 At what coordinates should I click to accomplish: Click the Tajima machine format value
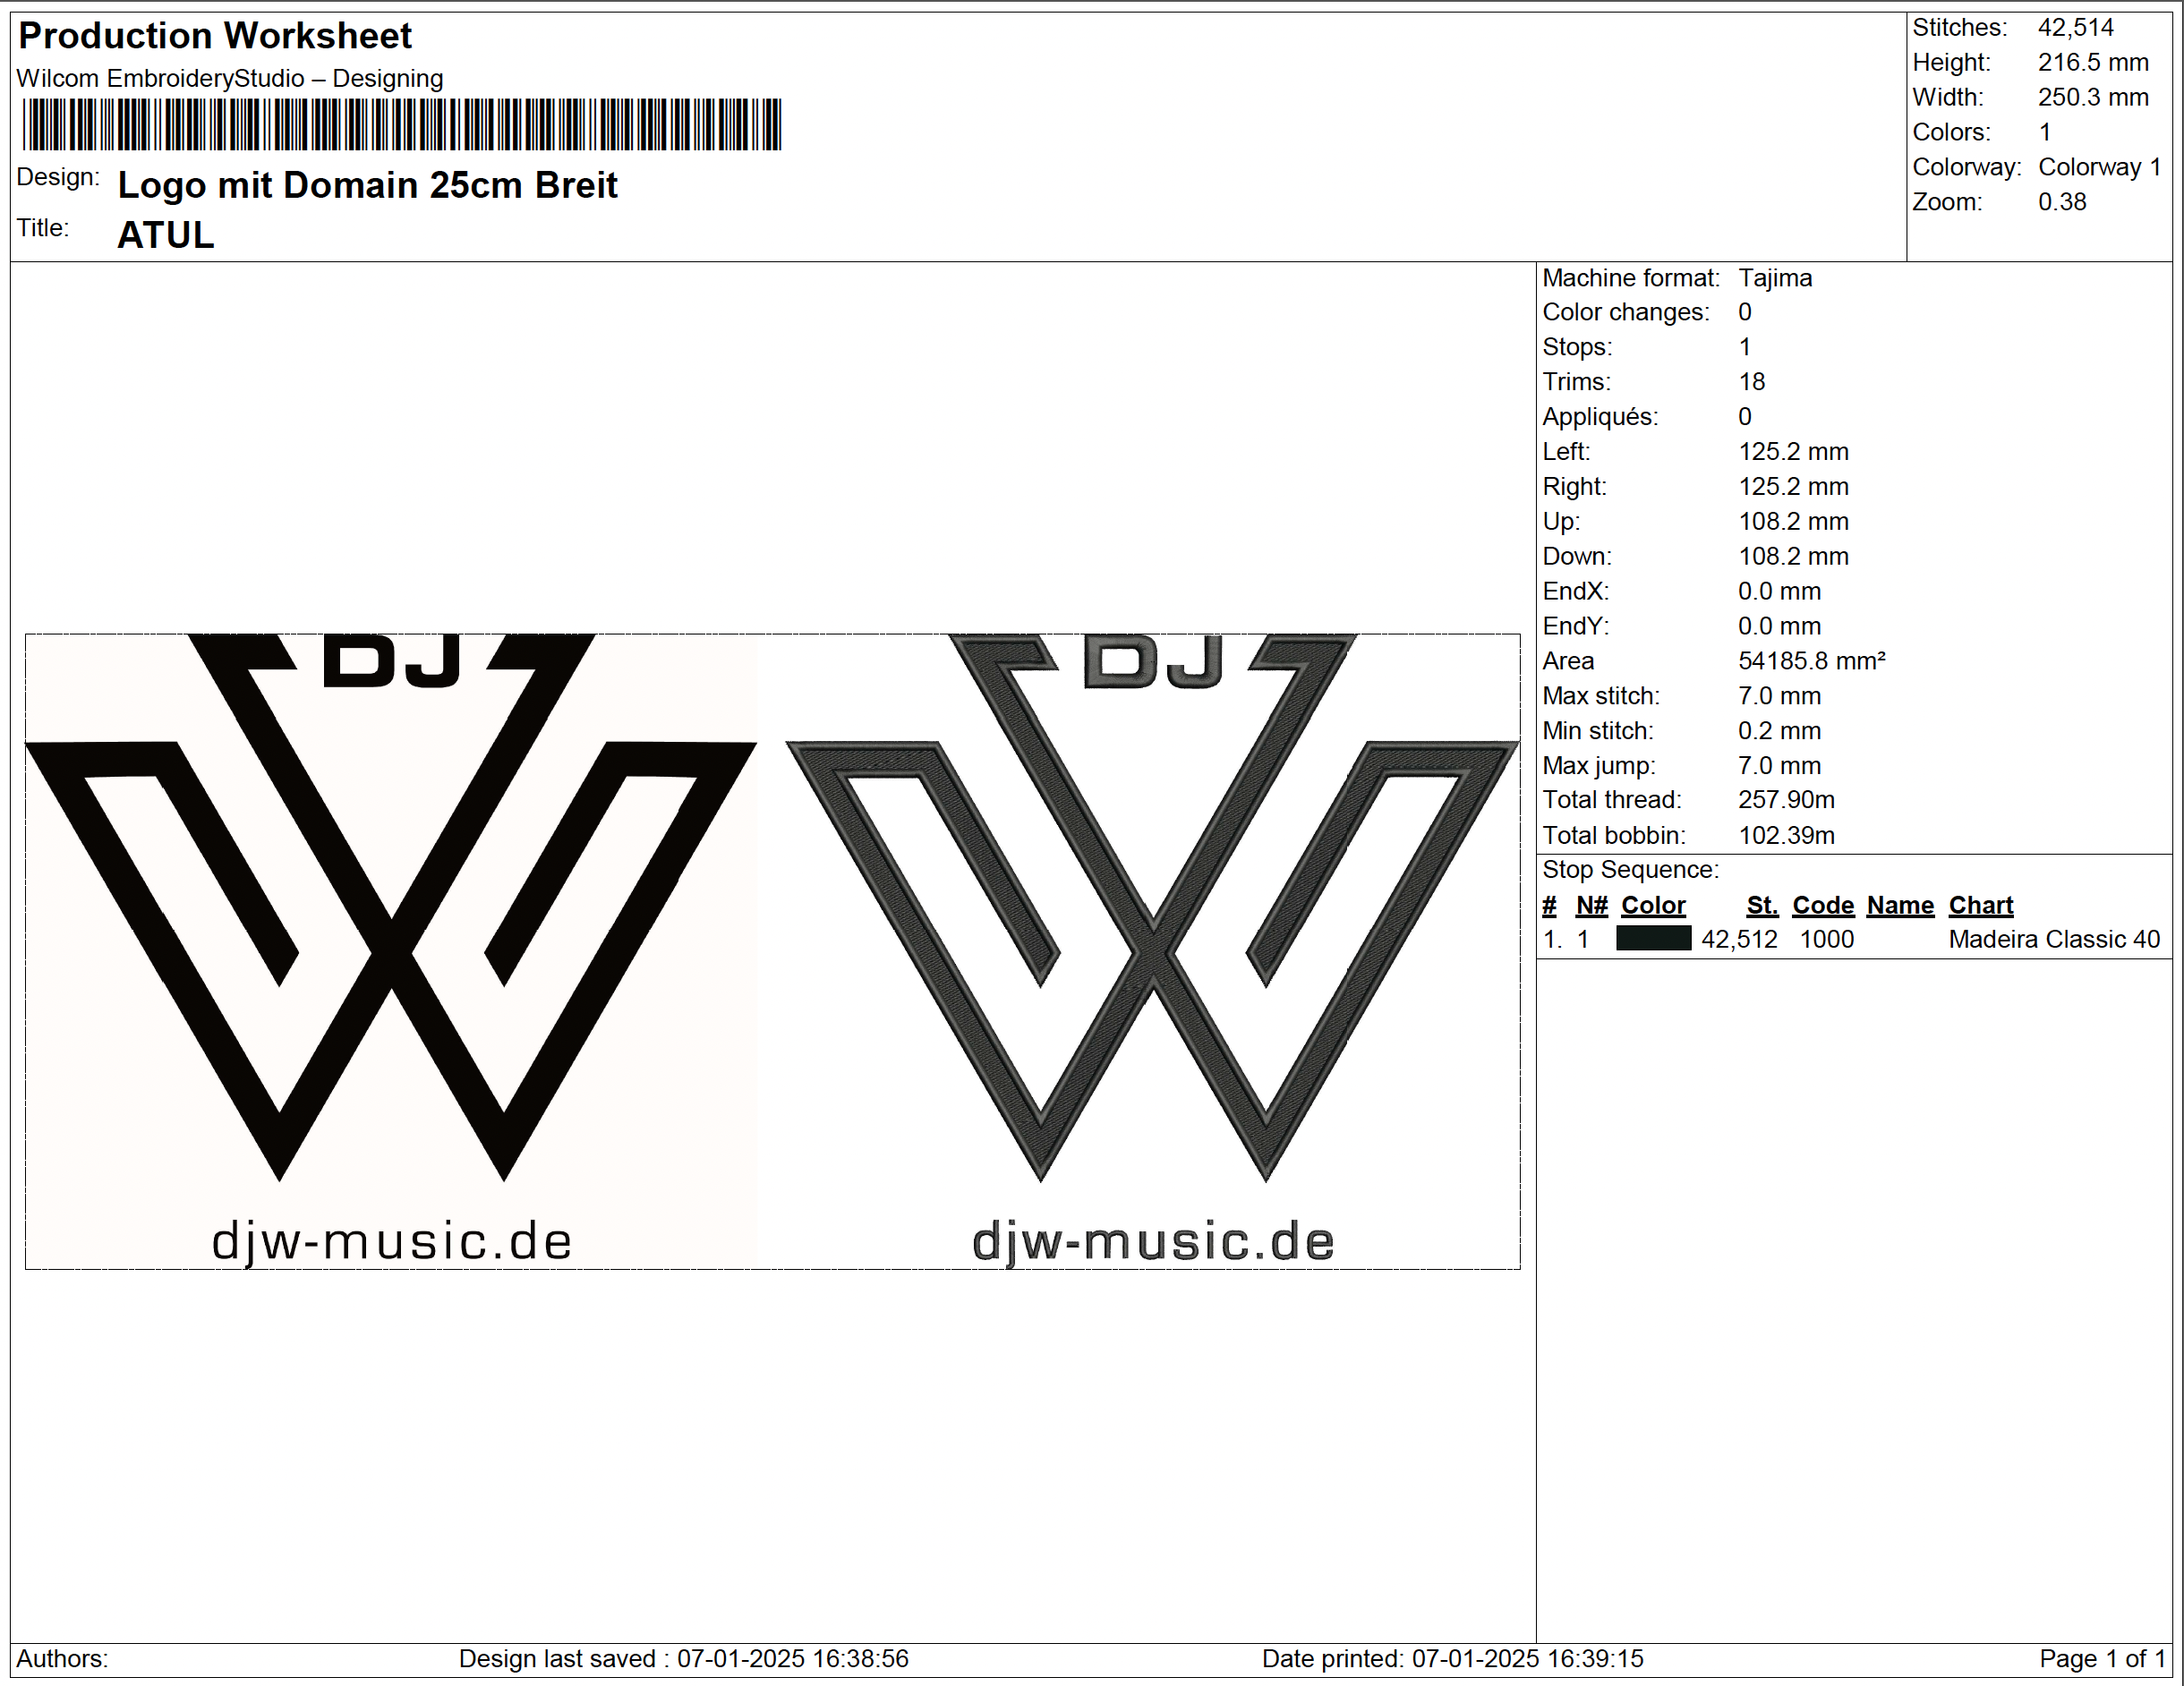click(x=1774, y=278)
